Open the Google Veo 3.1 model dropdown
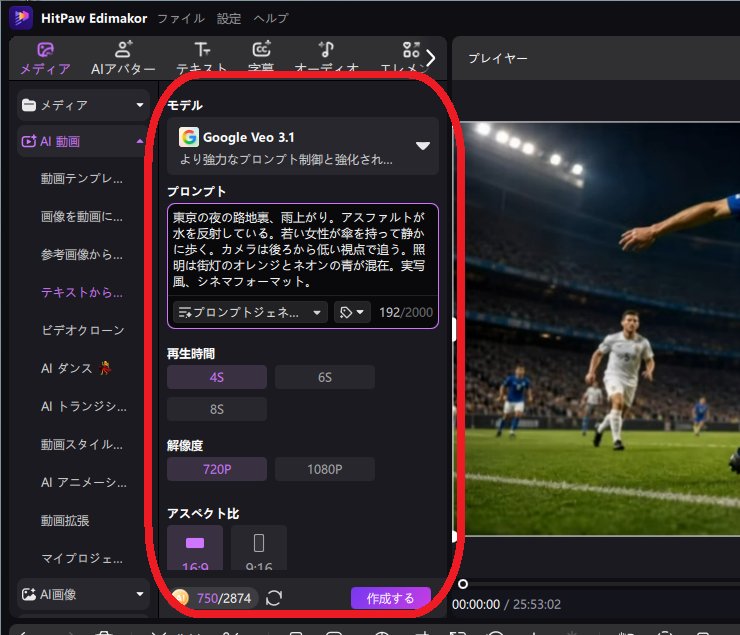Image resolution: width=740 pixels, height=635 pixels. [x=303, y=146]
